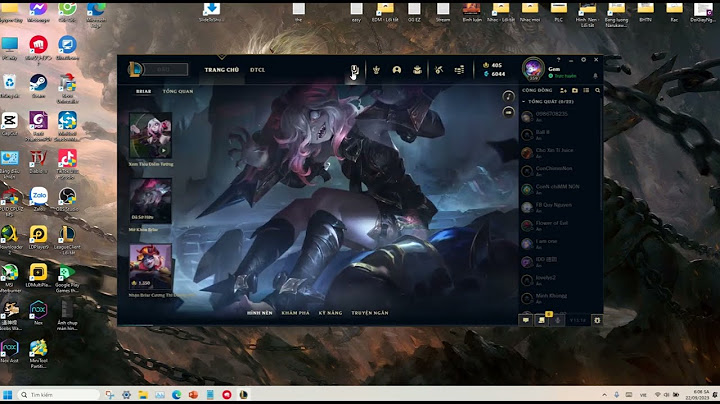Screen dimensions: 720x404
Task: Open the Gem summoner profile avatar
Action: (x=533, y=69)
